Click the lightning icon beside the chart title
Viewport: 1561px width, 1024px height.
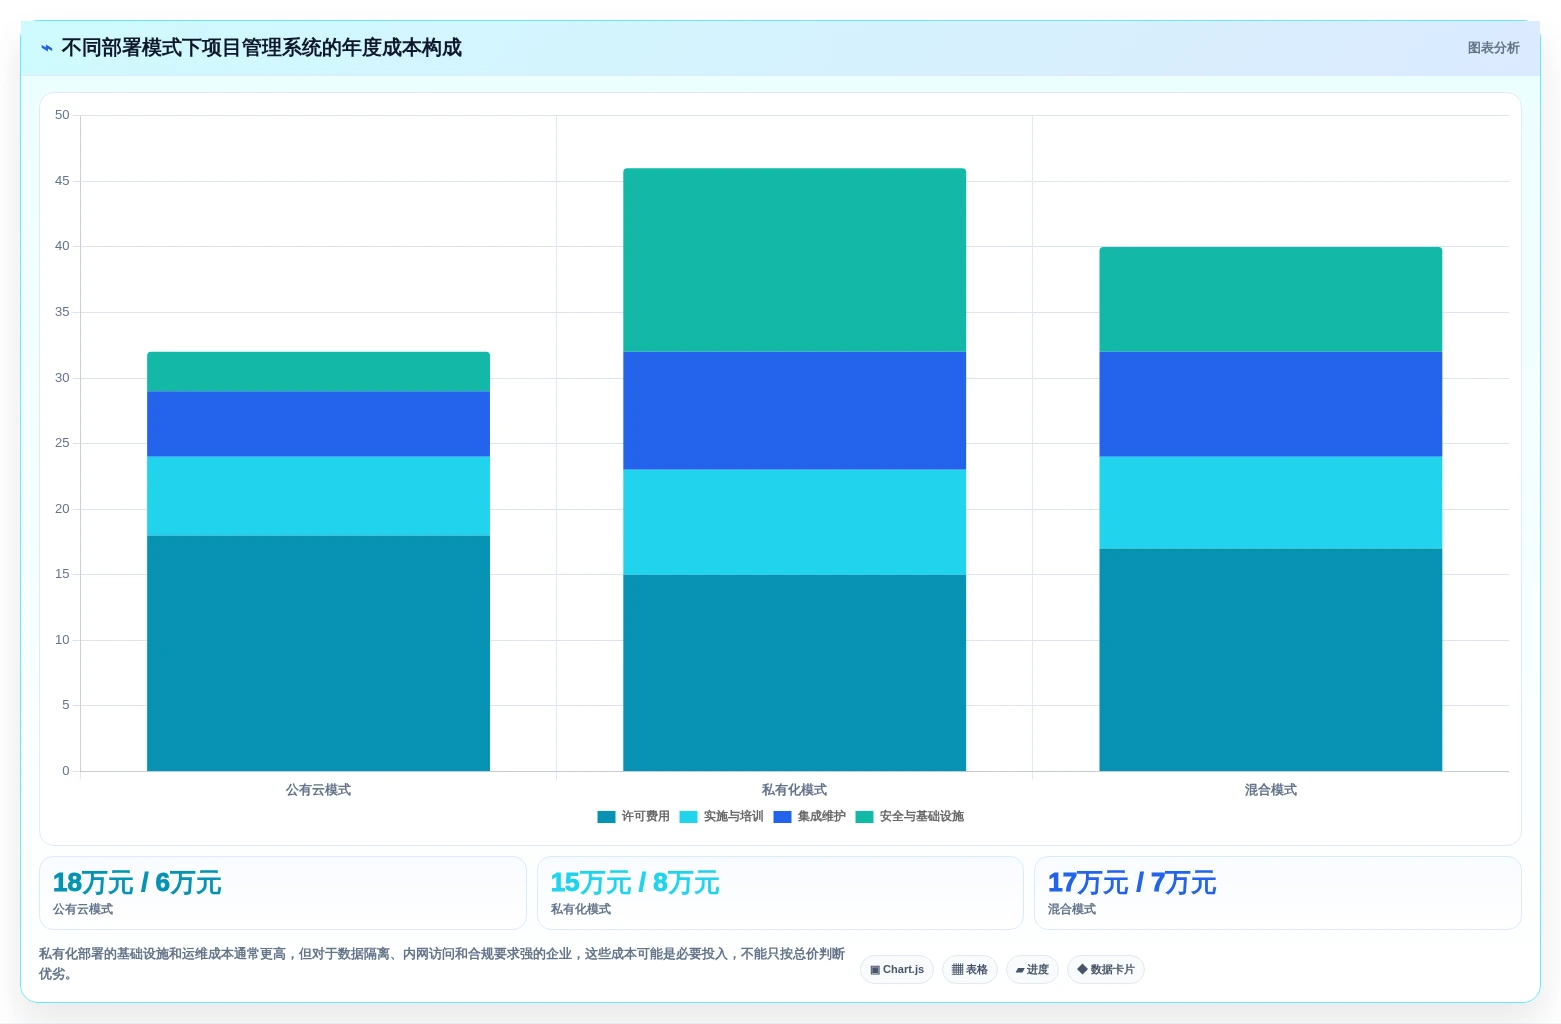click(47, 48)
